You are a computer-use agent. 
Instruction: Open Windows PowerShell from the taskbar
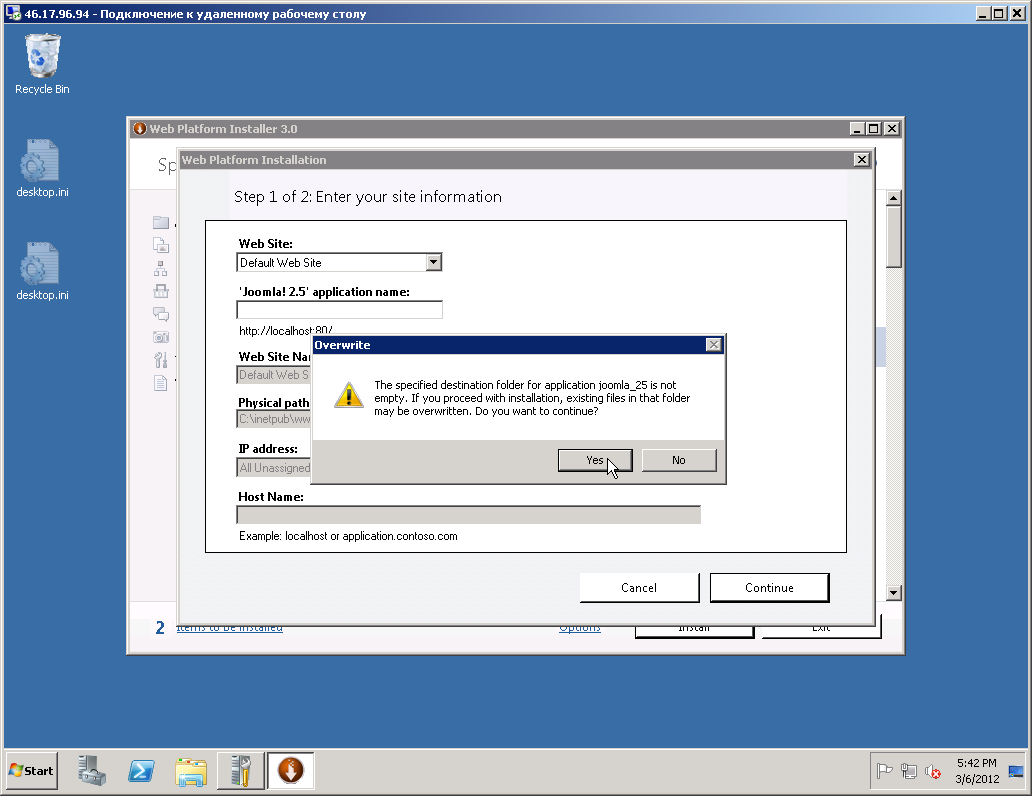[142, 770]
